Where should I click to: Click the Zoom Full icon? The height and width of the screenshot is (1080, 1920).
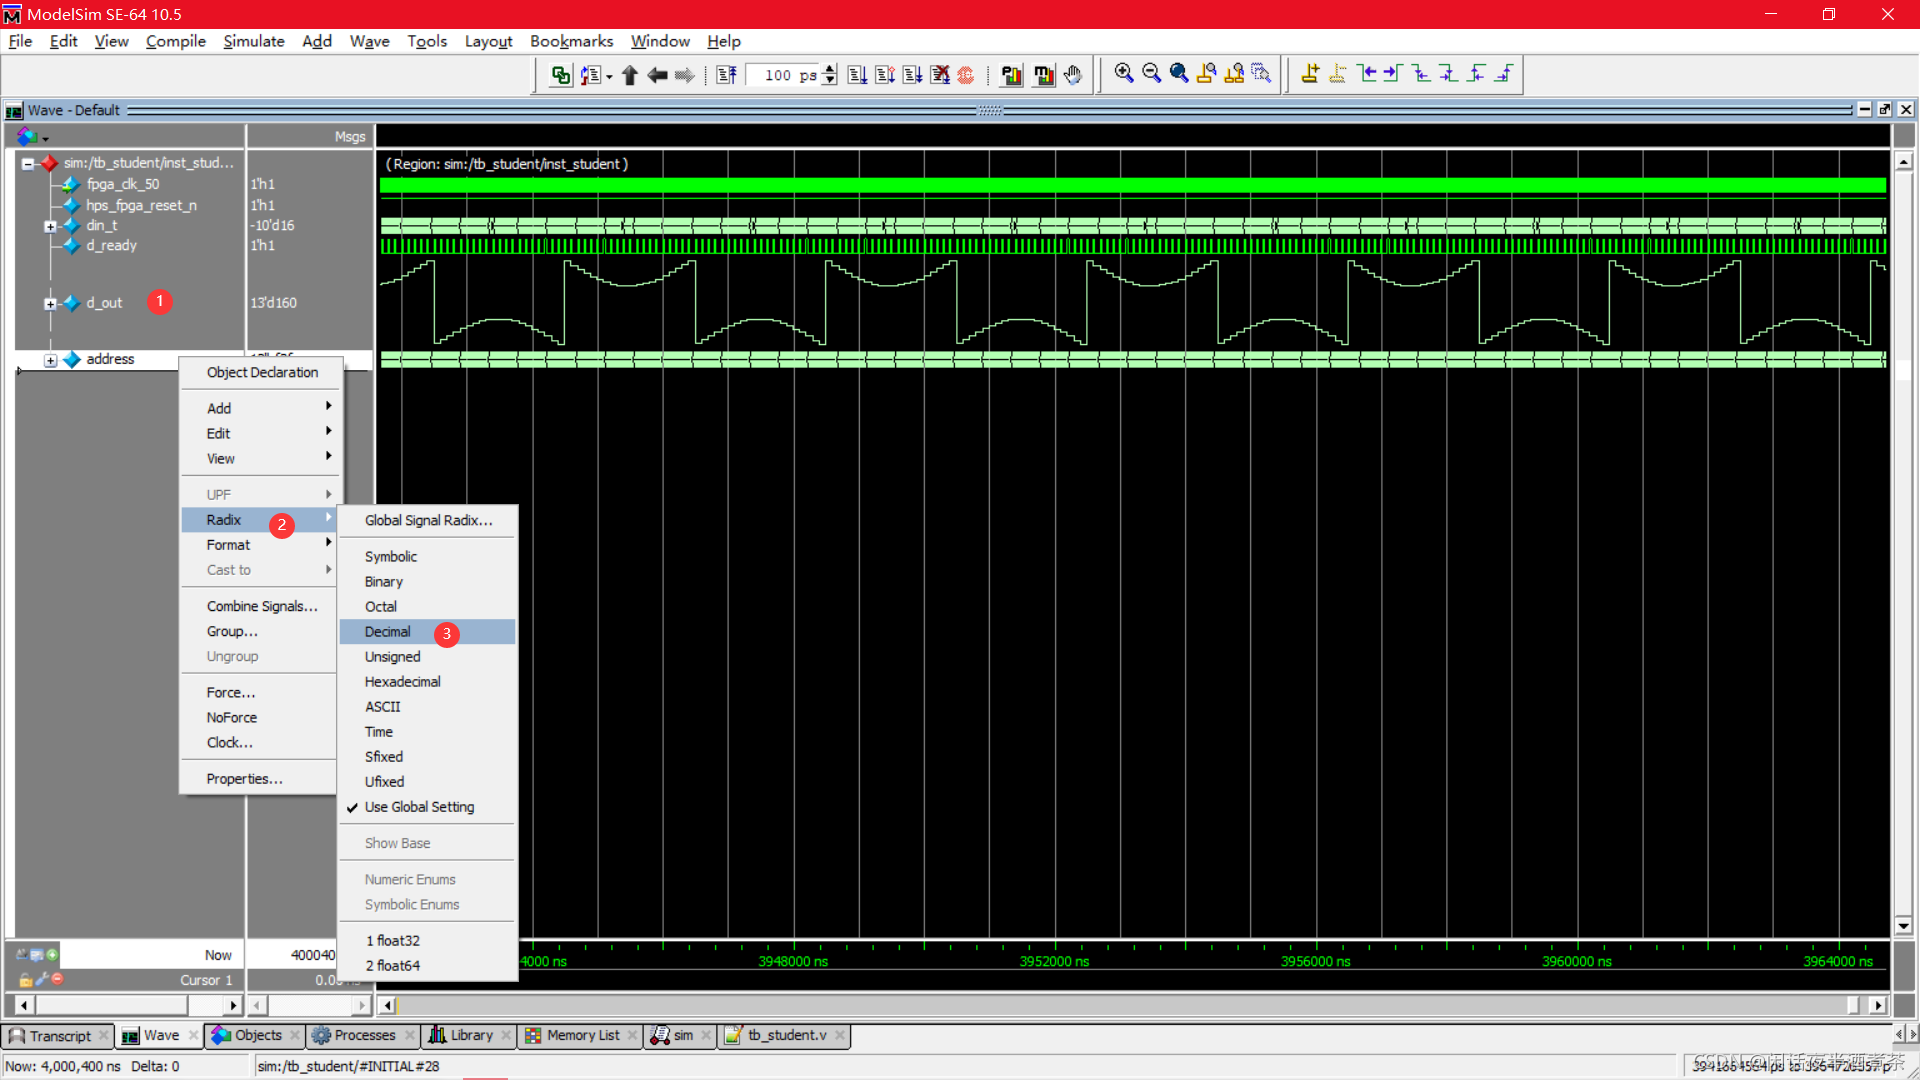(1179, 74)
